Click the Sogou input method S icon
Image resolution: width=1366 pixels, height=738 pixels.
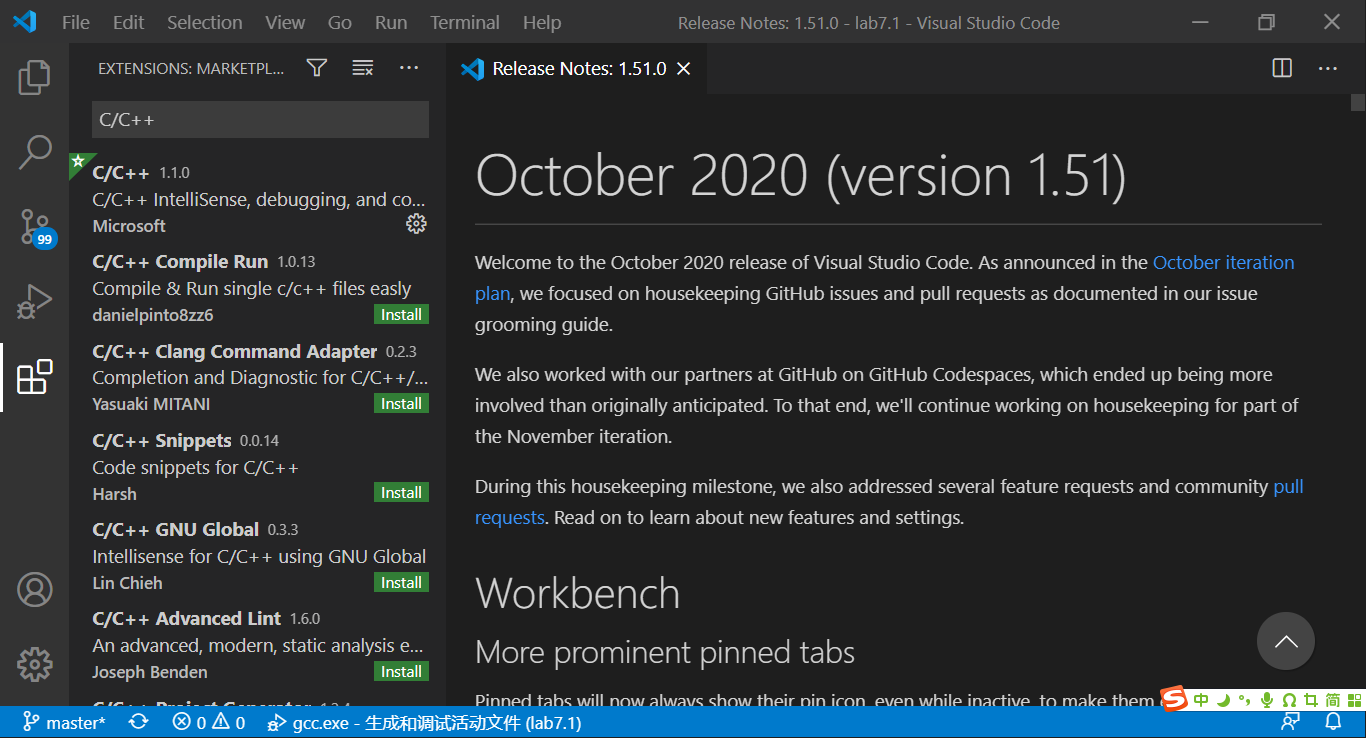pos(1174,699)
